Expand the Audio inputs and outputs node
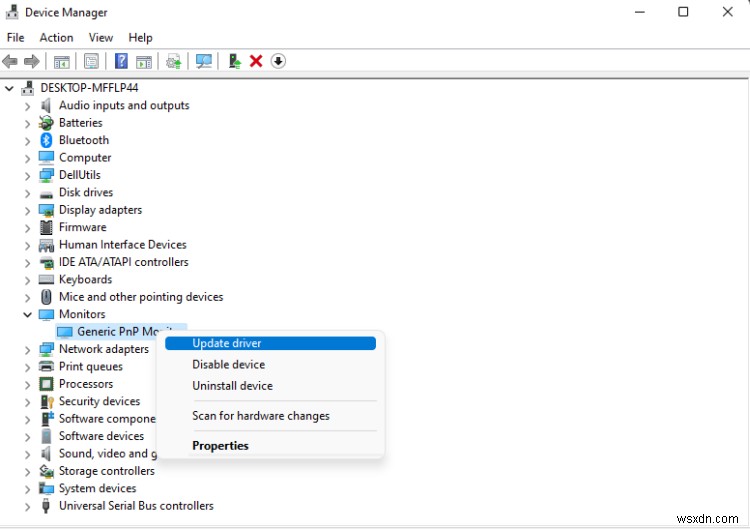750x529 pixels. point(27,106)
